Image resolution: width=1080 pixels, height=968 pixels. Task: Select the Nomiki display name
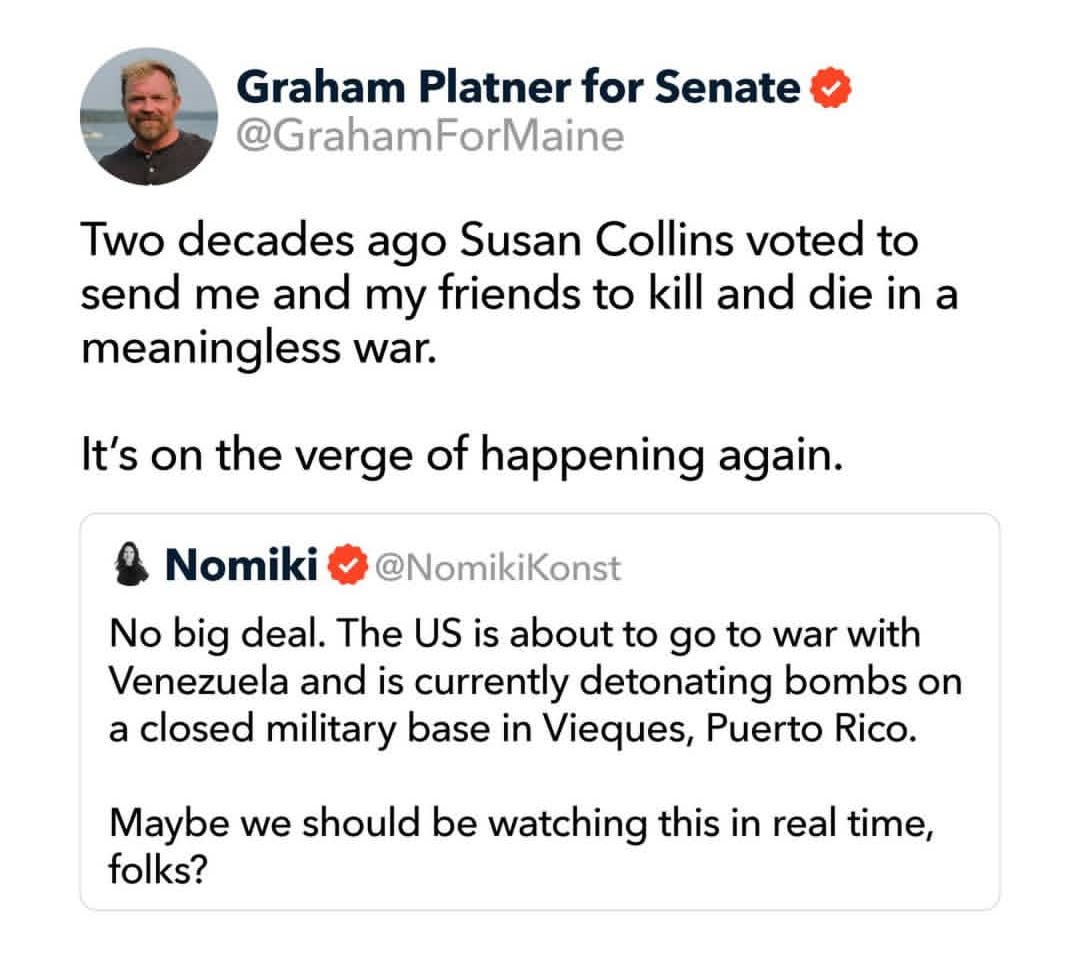pos(241,567)
